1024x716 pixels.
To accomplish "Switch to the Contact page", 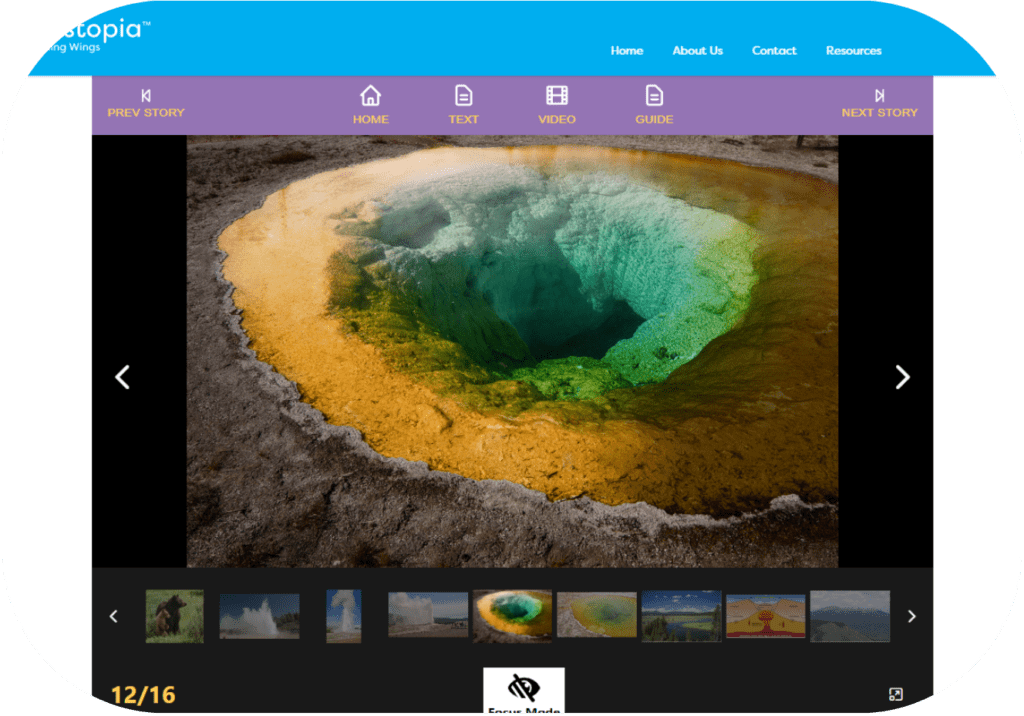I will coord(774,50).
